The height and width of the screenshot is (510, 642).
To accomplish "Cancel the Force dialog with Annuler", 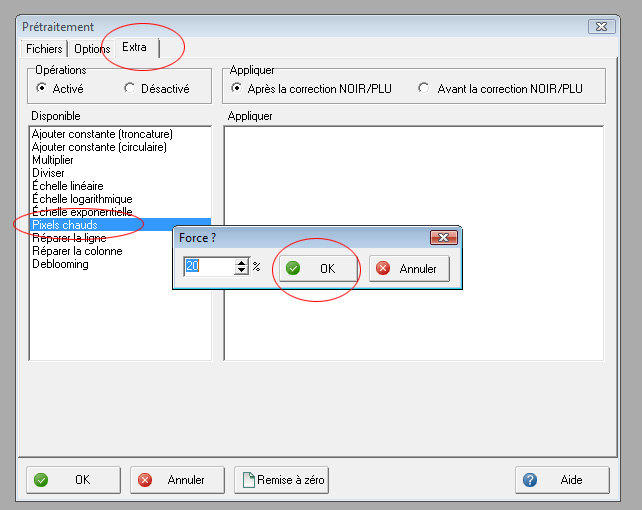I will [x=409, y=269].
